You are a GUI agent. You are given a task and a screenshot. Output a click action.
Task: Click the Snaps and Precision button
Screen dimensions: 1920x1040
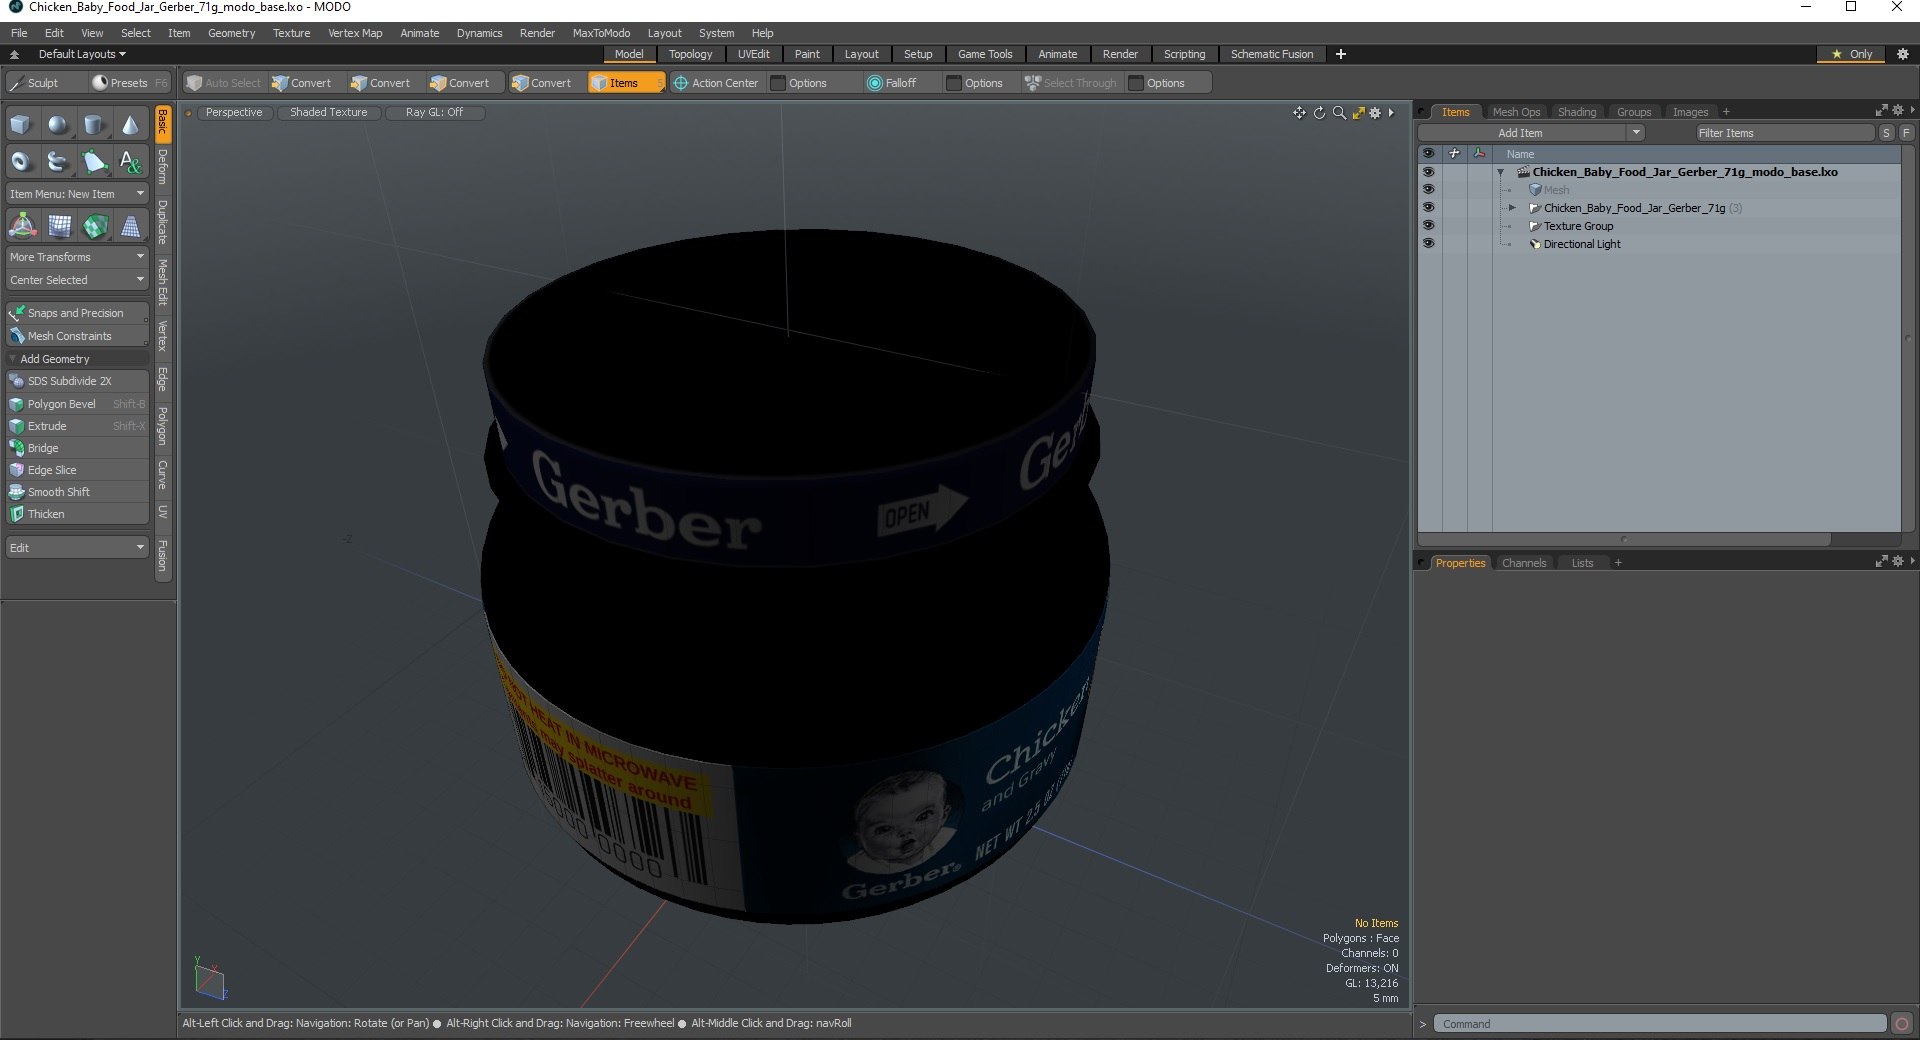(77, 313)
